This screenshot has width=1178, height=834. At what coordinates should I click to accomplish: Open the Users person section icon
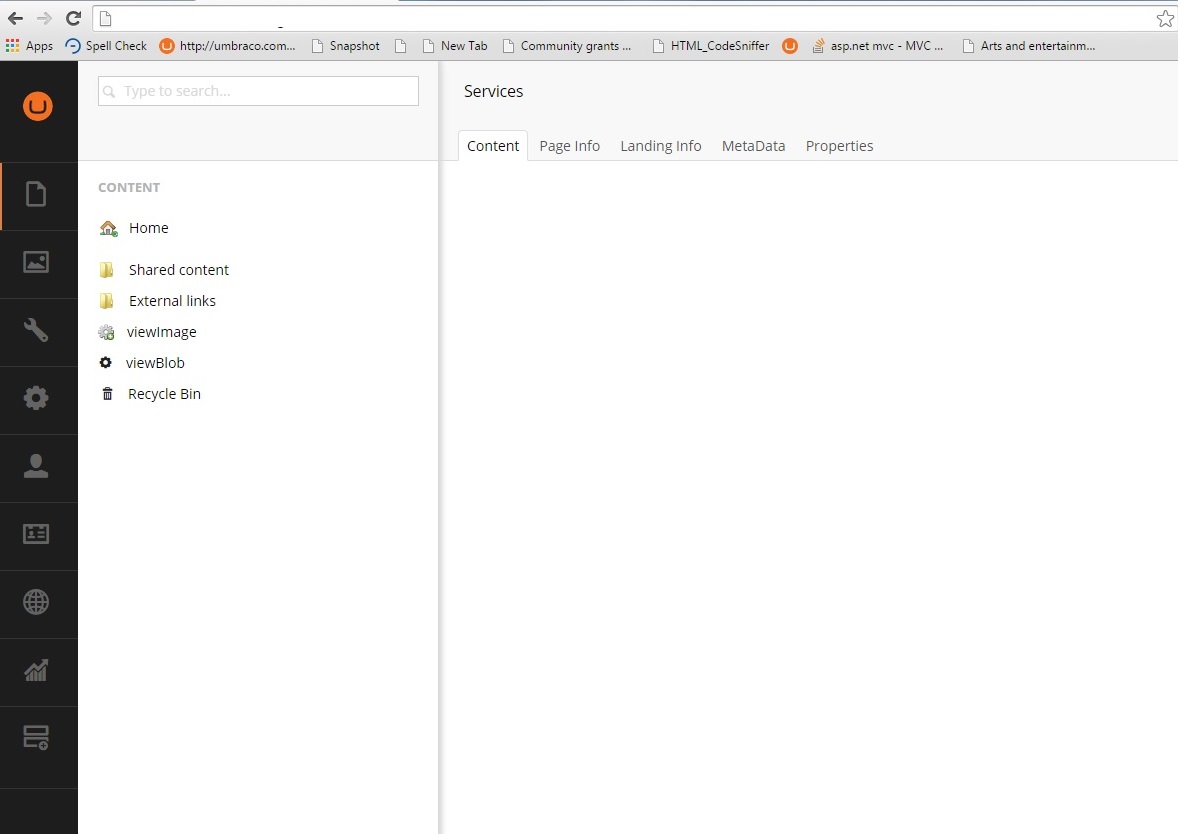coord(37,466)
